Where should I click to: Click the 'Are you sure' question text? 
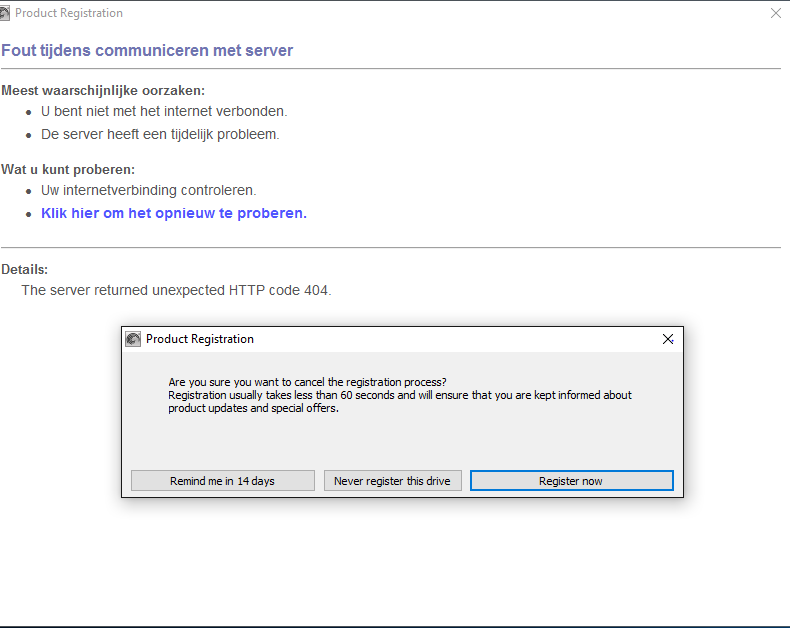[x=307, y=382]
